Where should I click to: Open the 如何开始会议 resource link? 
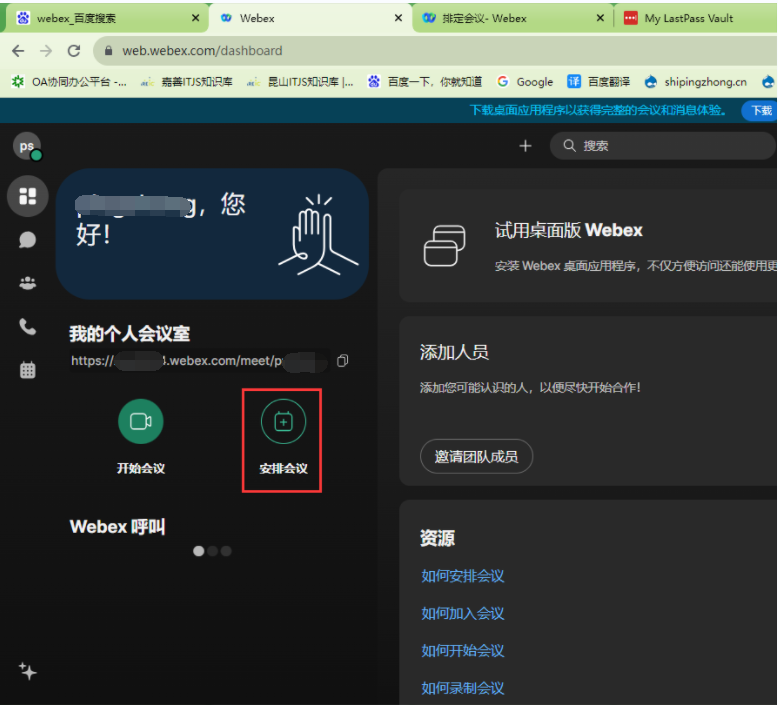click(x=462, y=651)
